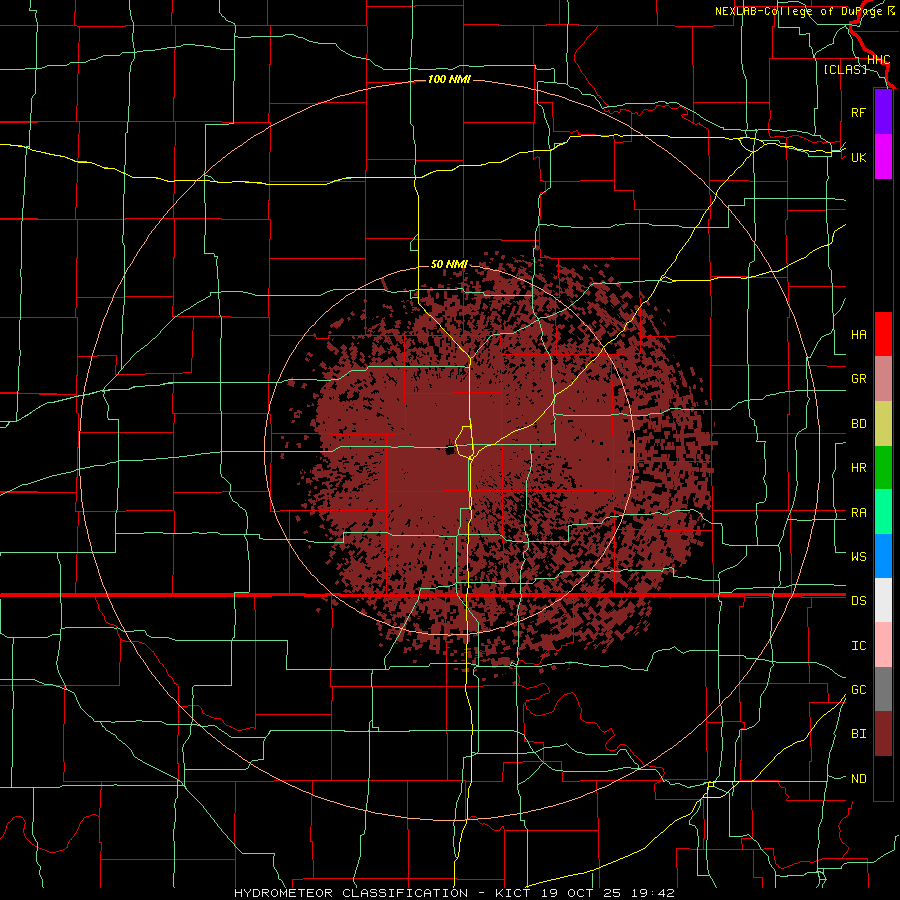Viewport: 900px width, 900px height.
Task: Click the mint green RA swatch
Action: [x=883, y=512]
